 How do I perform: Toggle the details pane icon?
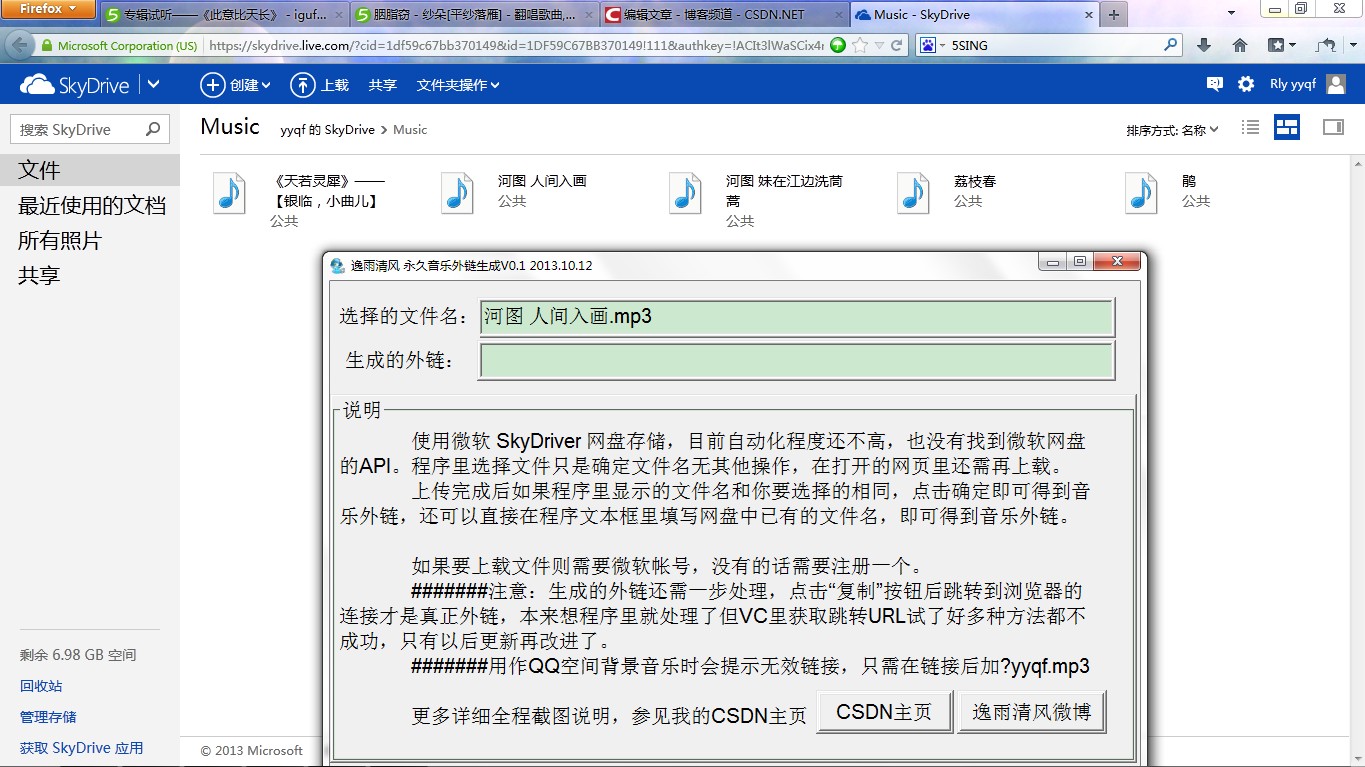(x=1333, y=127)
